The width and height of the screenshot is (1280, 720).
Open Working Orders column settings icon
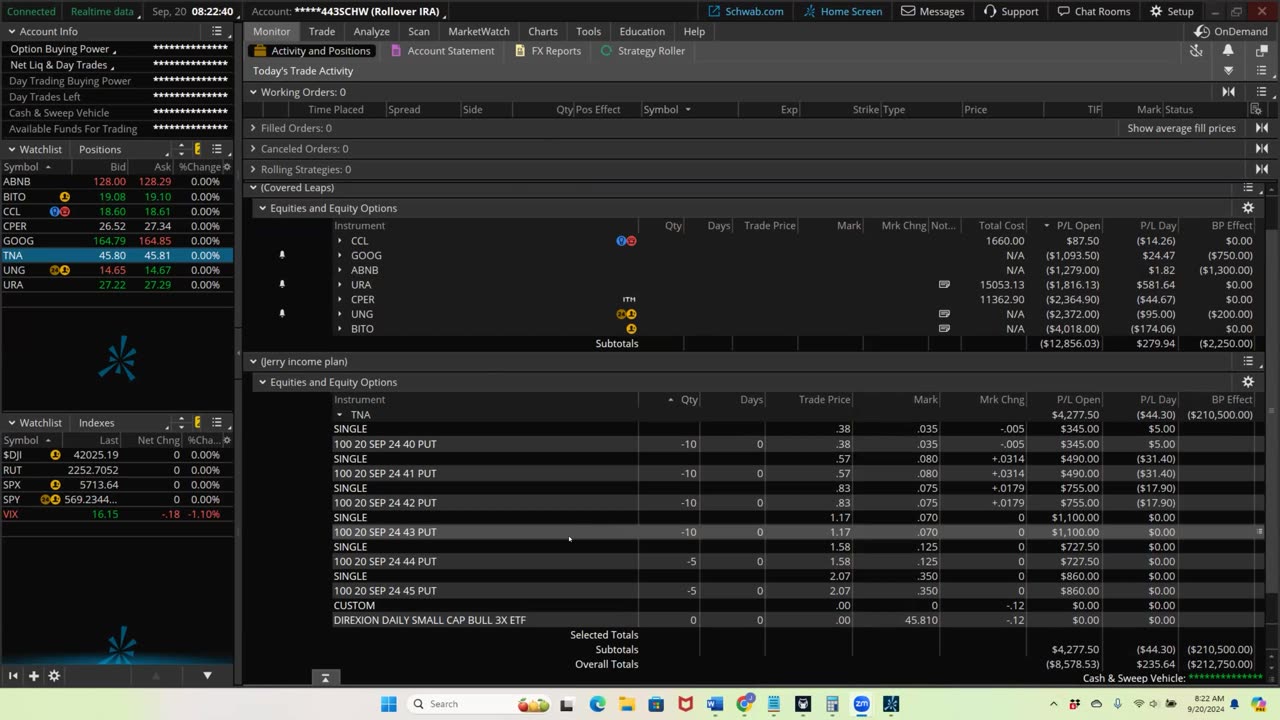point(1257,109)
